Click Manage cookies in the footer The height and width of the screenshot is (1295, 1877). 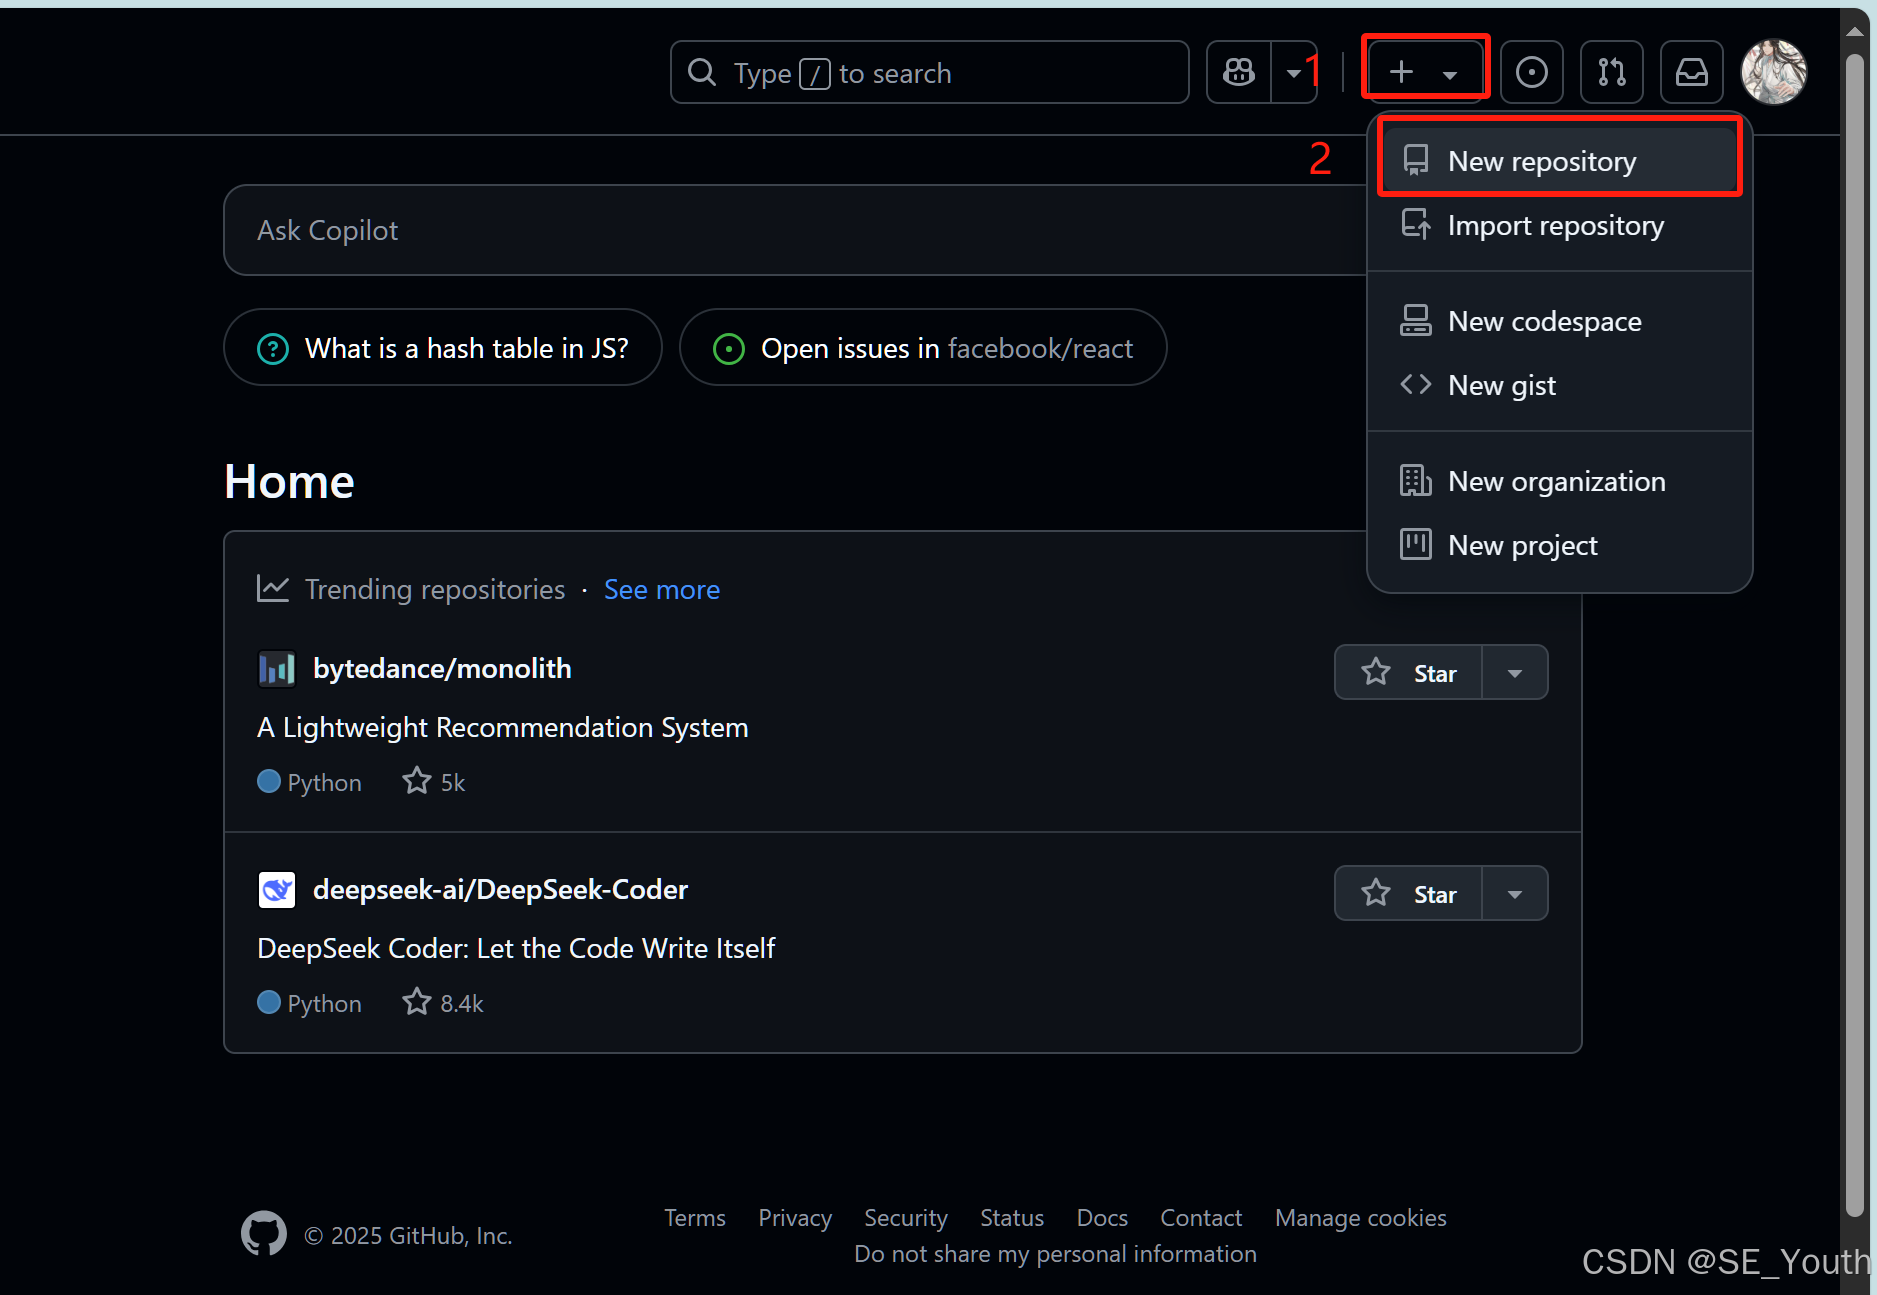click(x=1361, y=1218)
